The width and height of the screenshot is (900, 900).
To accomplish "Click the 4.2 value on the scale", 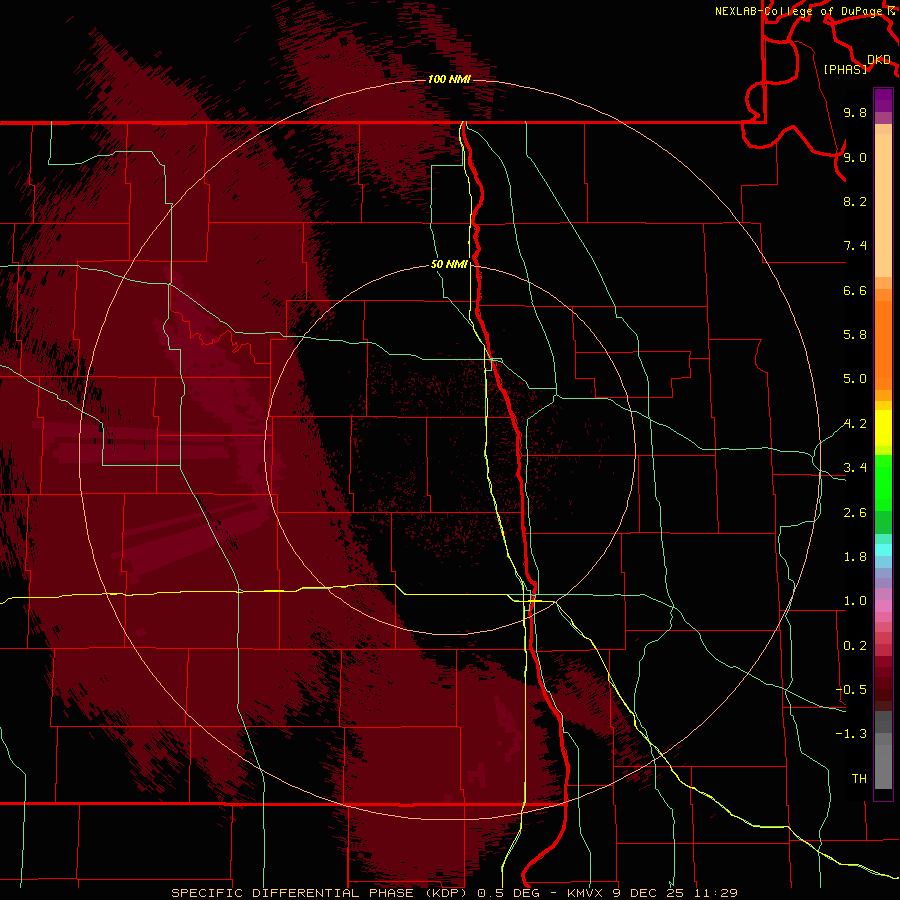I will 855,424.
